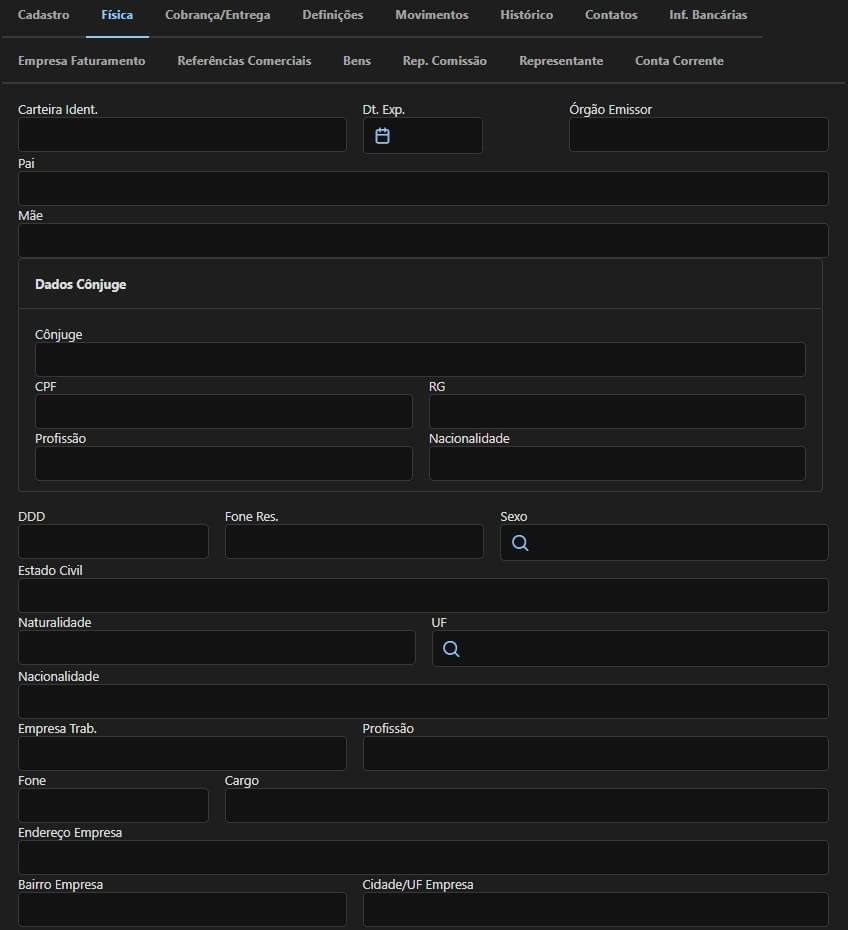Focus the Cônjuge name field

[420, 359]
